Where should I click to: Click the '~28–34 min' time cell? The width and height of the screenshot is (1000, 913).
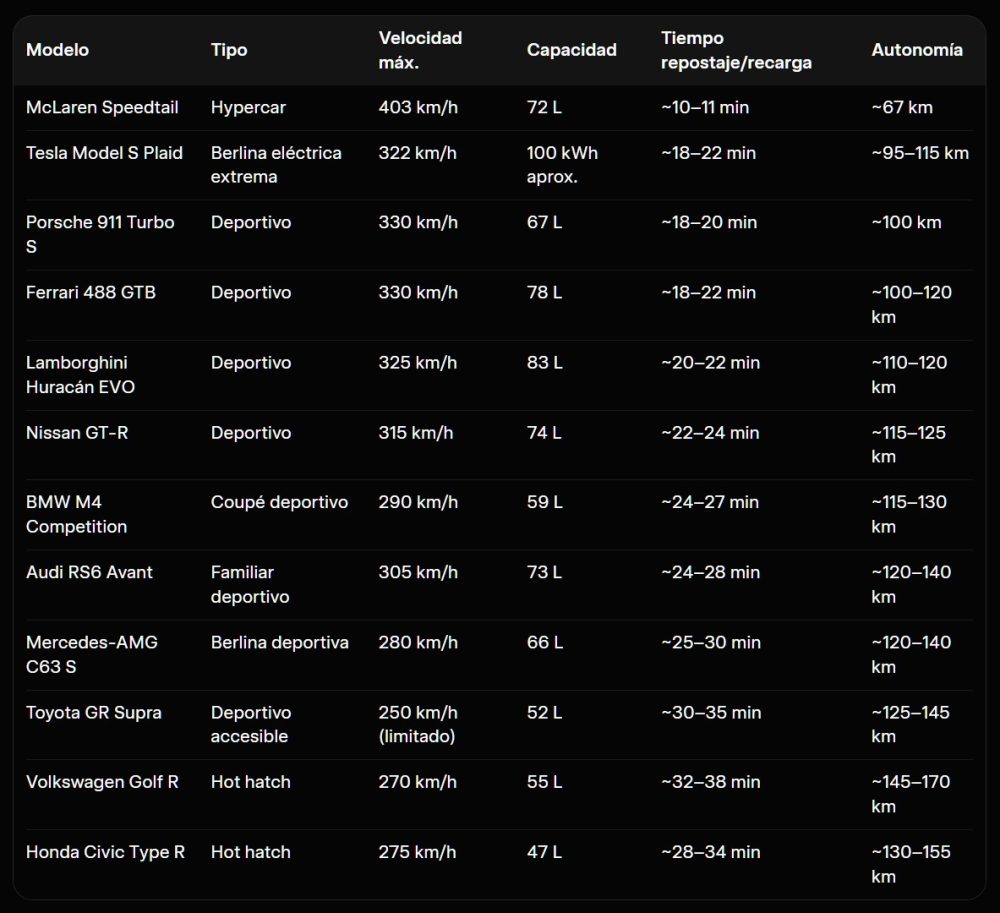(710, 852)
